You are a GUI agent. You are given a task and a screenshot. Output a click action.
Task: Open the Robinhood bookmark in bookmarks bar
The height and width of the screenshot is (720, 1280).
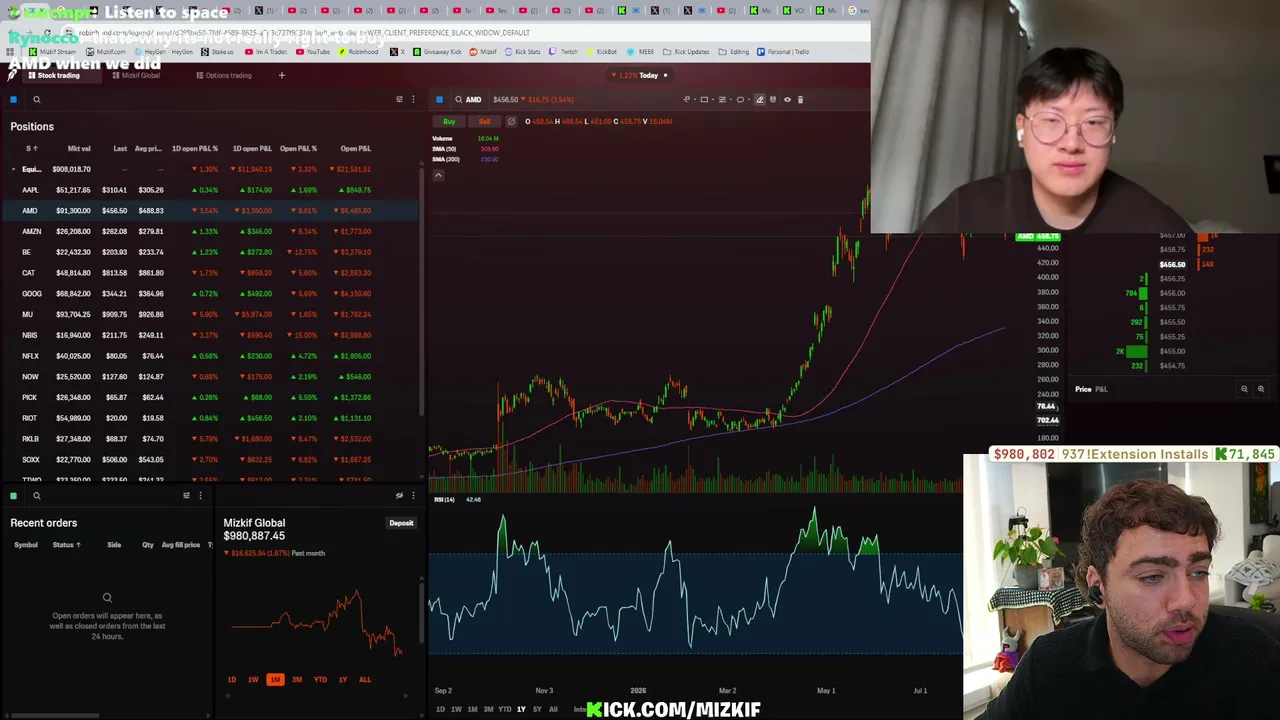(x=357, y=52)
